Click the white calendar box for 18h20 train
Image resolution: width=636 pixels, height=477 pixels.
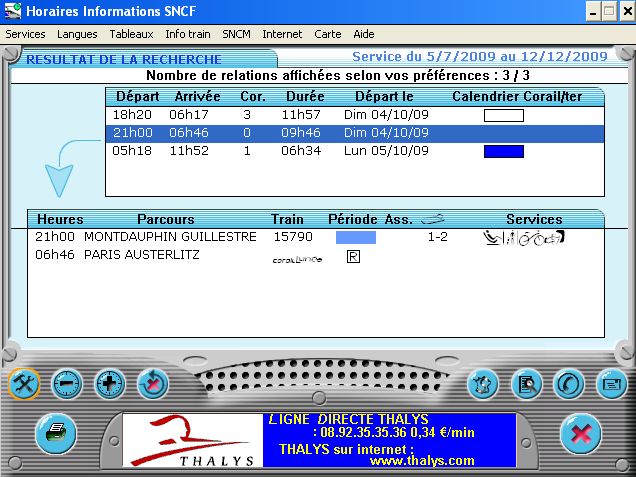503,115
